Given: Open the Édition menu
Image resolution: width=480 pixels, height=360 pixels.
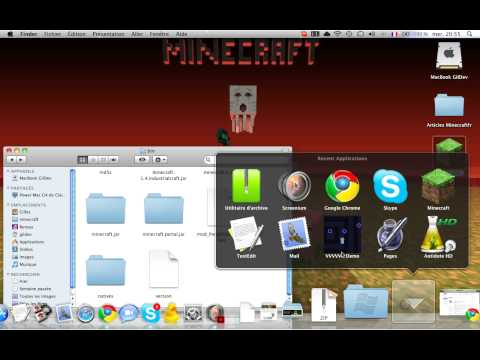Looking at the screenshot, I should (x=77, y=34).
